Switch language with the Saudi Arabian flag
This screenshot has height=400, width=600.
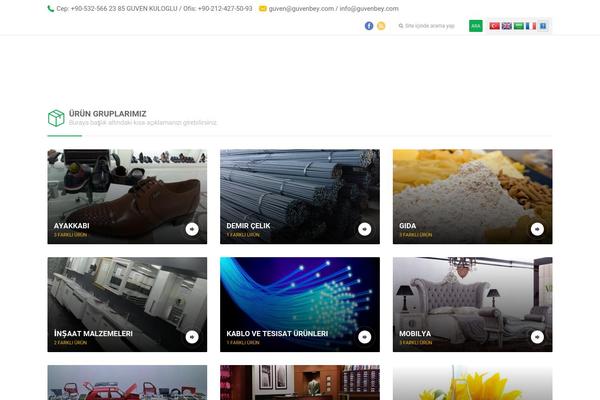point(518,26)
